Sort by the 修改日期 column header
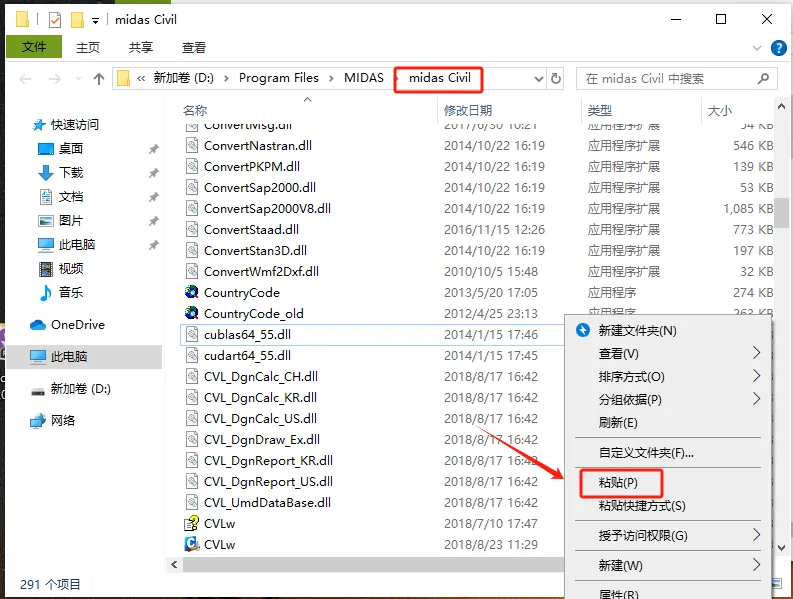The width and height of the screenshot is (793, 599). pos(468,110)
